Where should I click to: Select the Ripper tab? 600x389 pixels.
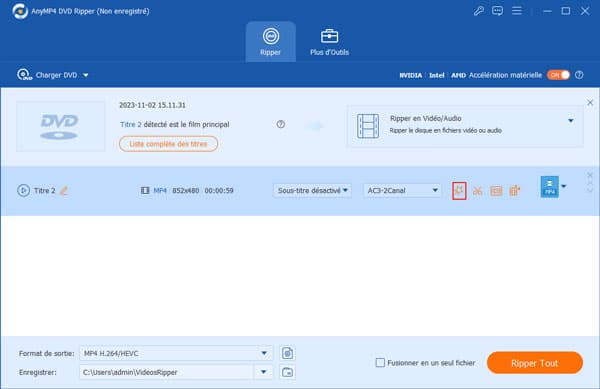271,42
